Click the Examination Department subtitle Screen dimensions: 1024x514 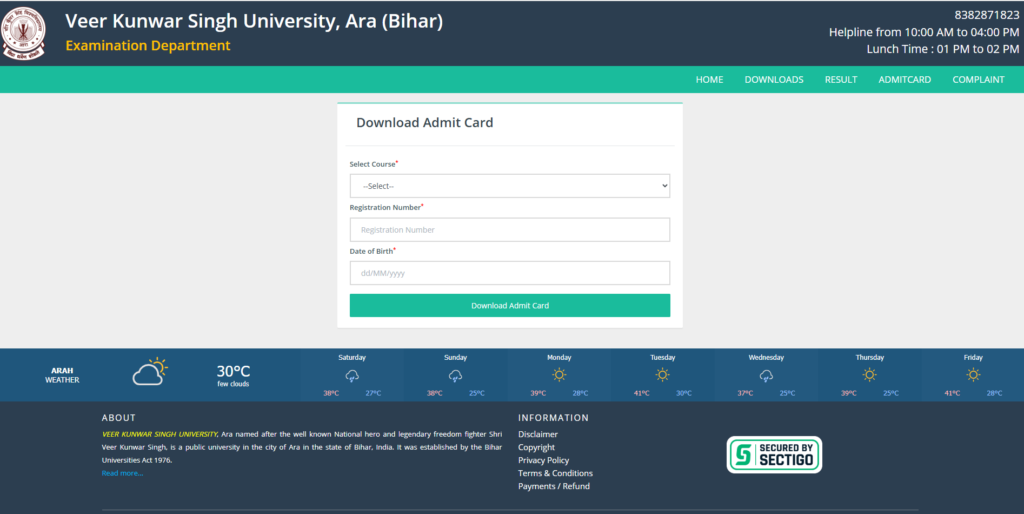point(148,46)
